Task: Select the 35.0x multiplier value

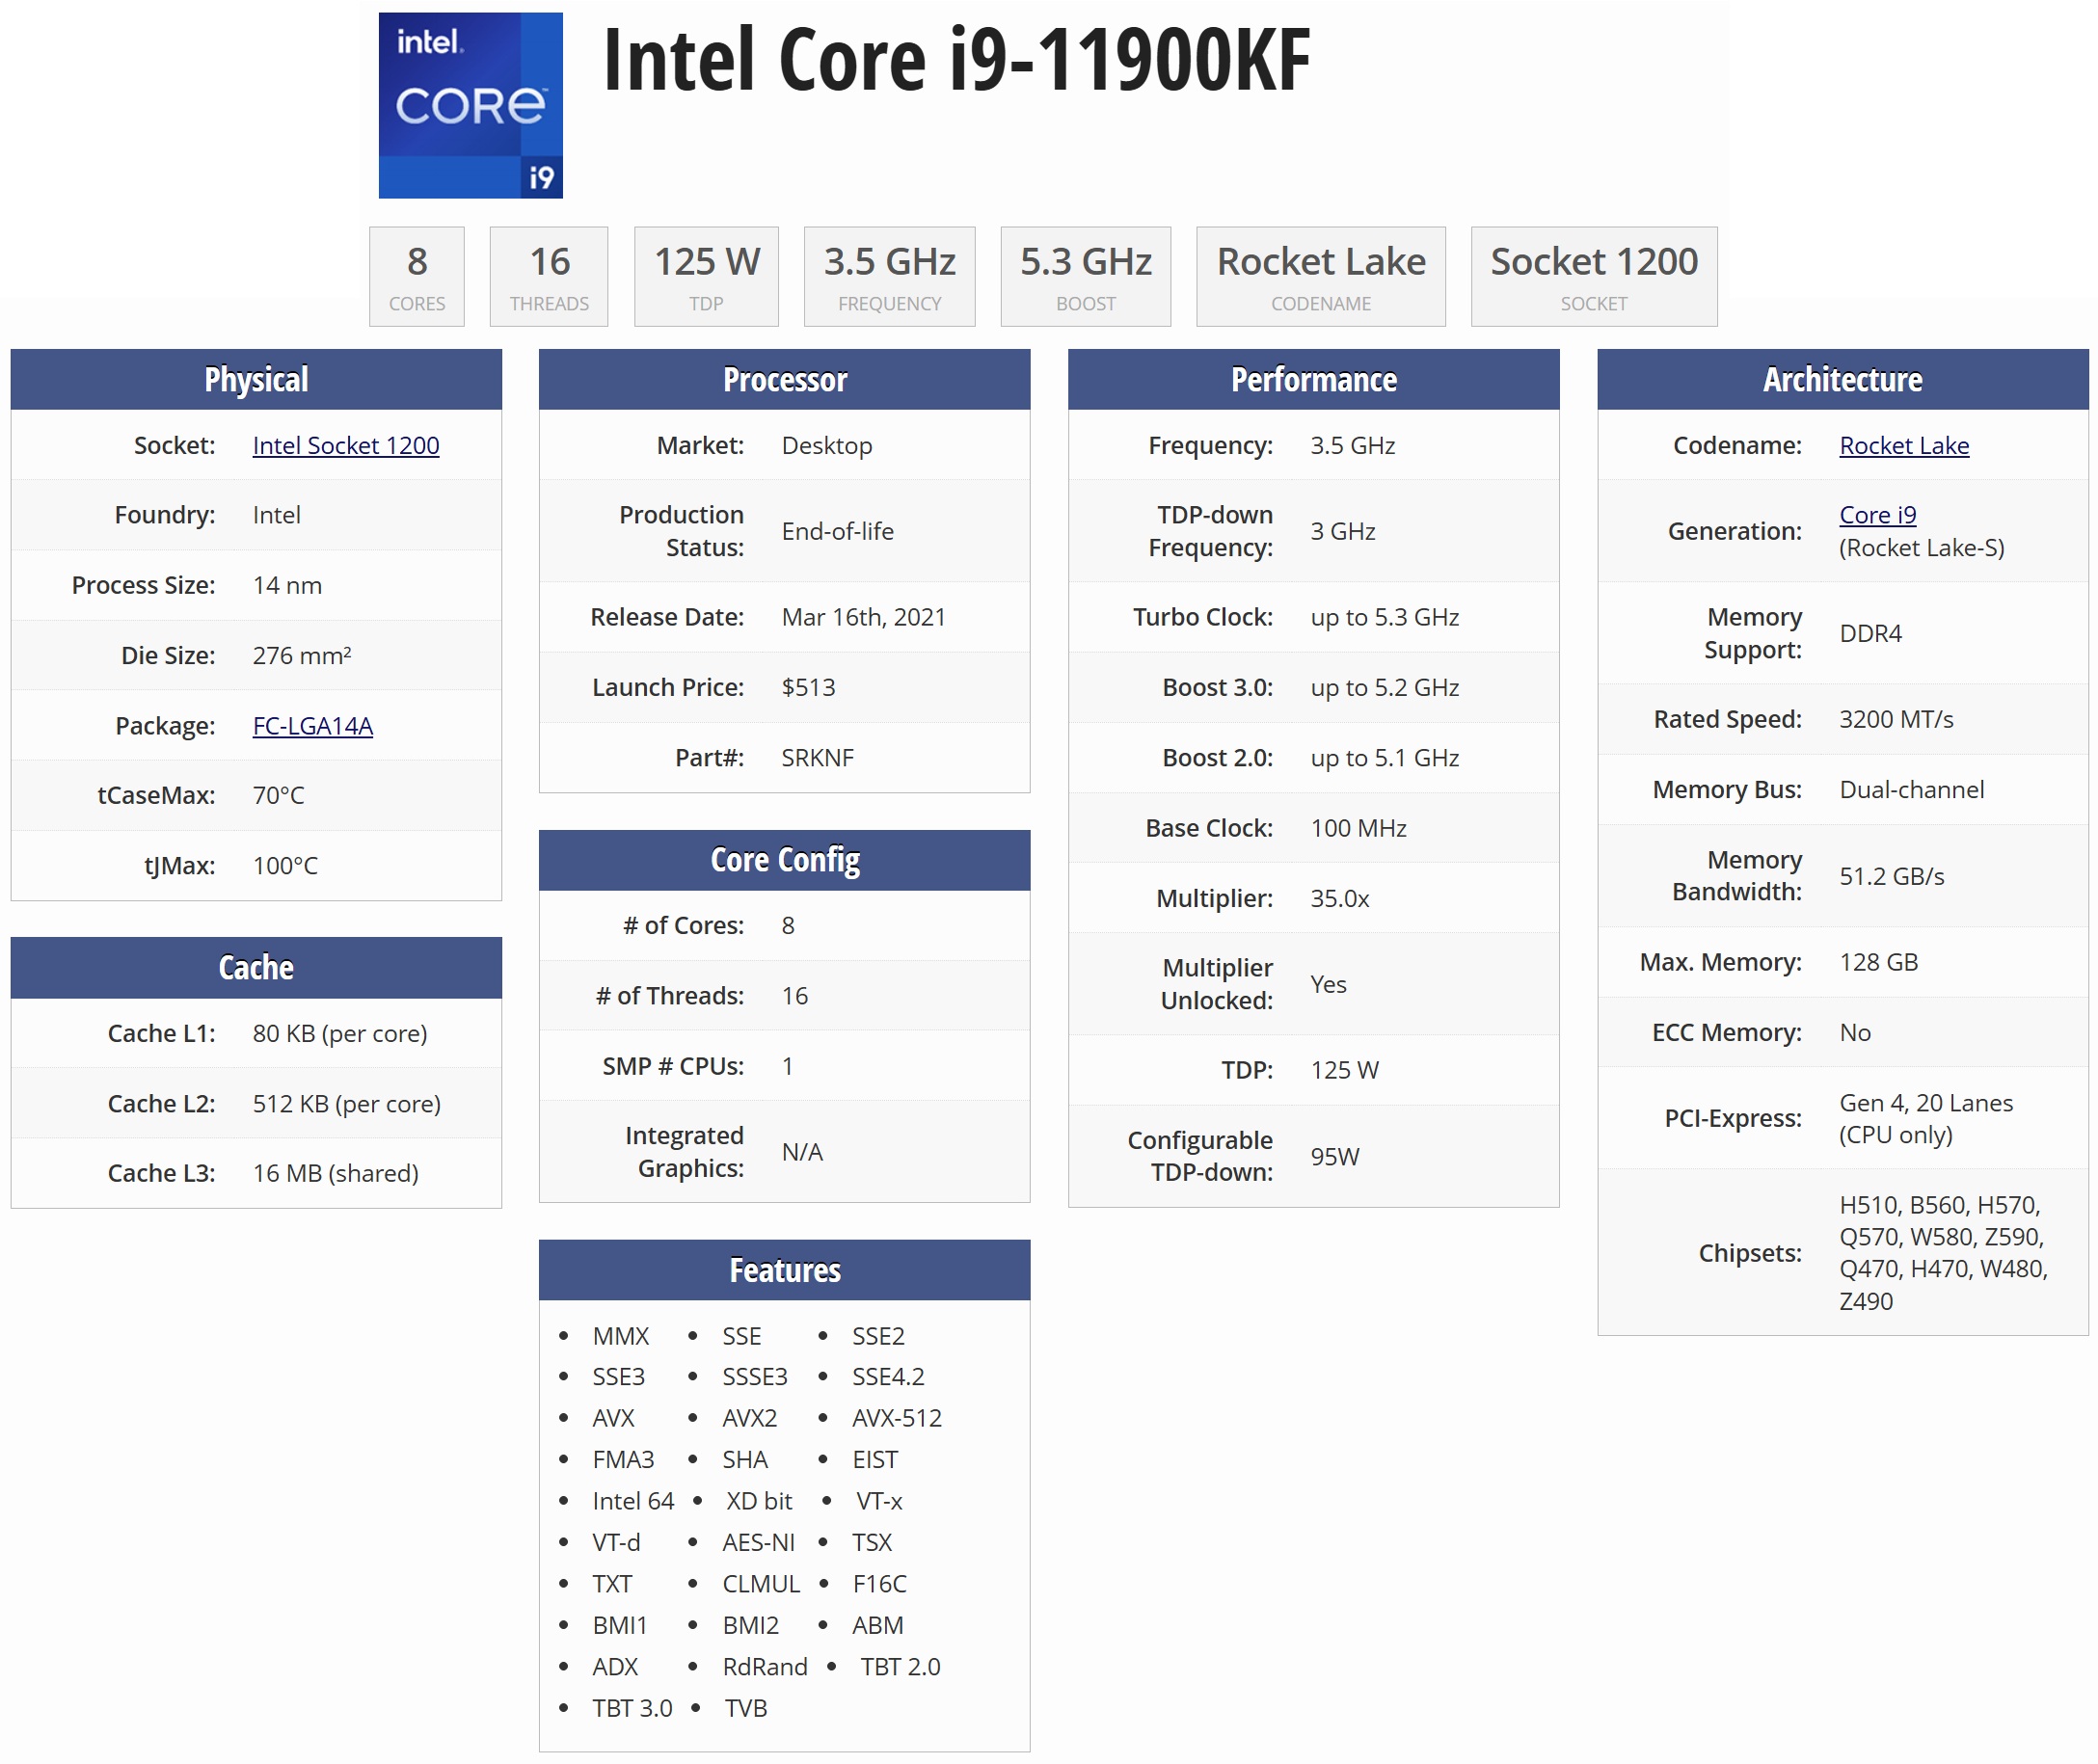Action: [1339, 898]
